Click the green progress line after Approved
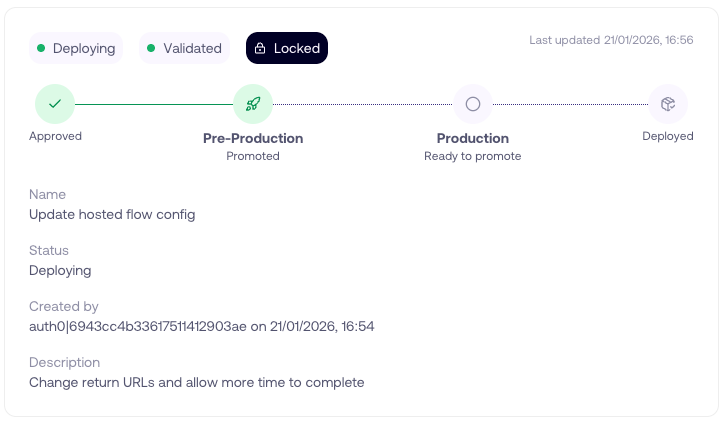 click(154, 103)
